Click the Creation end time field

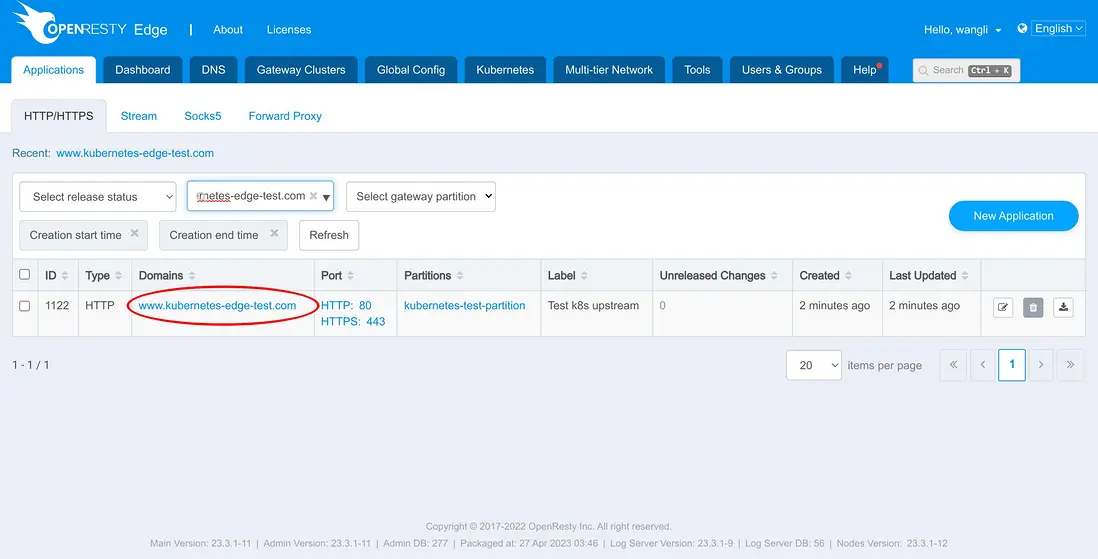click(223, 235)
